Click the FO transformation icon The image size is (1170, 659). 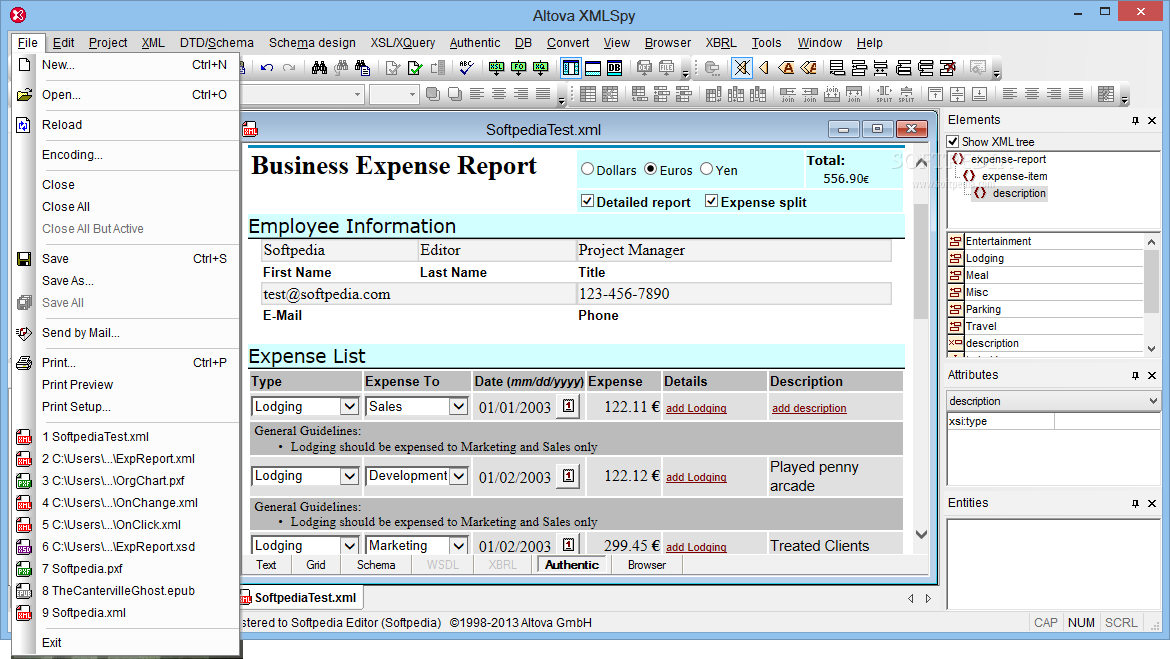click(519, 68)
